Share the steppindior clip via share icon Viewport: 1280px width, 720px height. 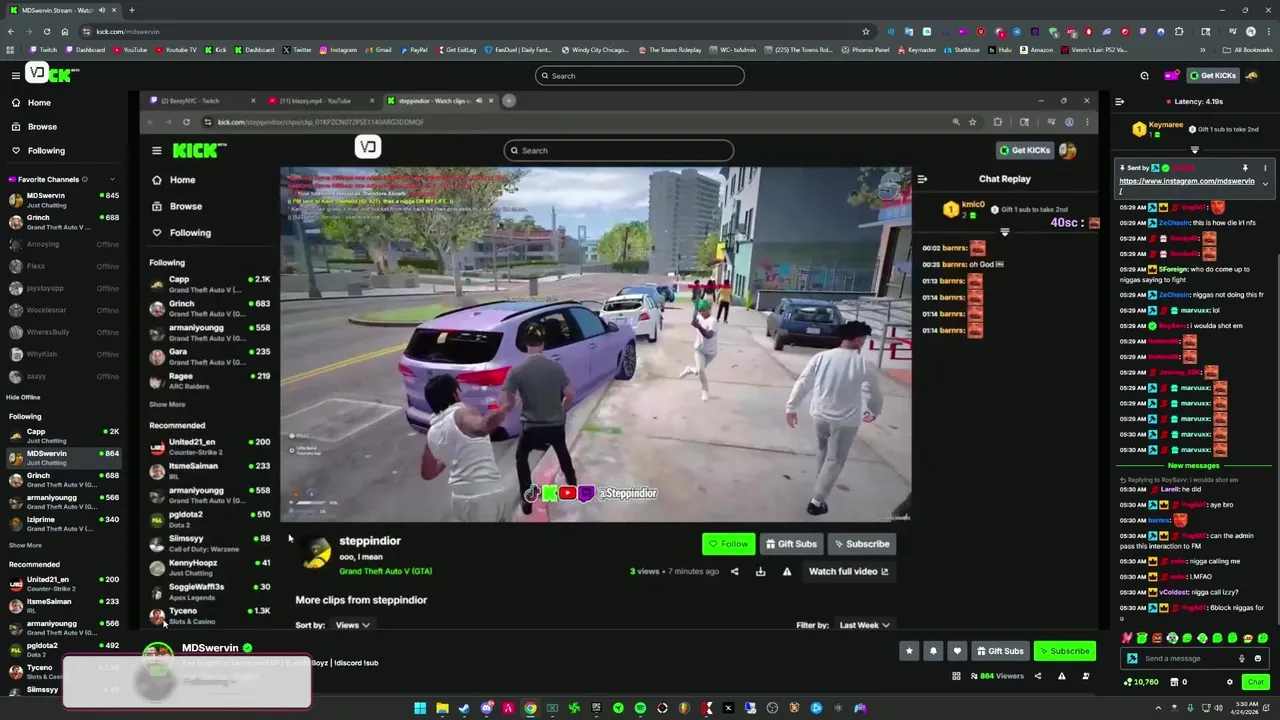coord(735,572)
